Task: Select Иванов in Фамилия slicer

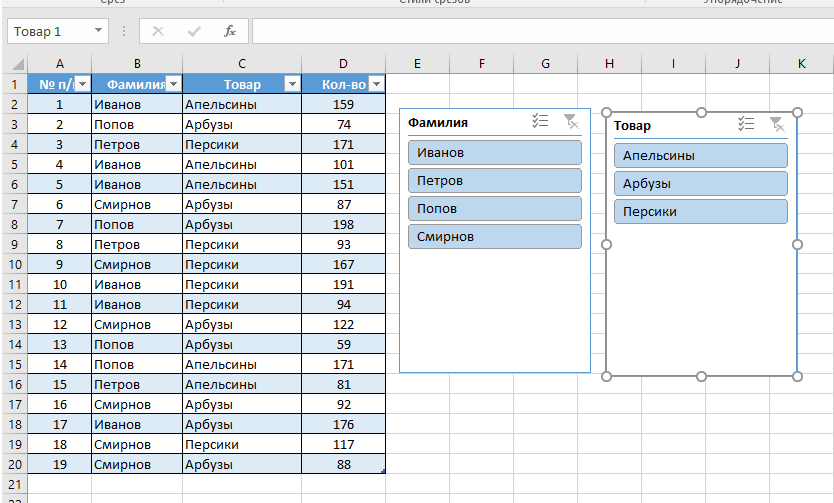Action: pos(495,153)
